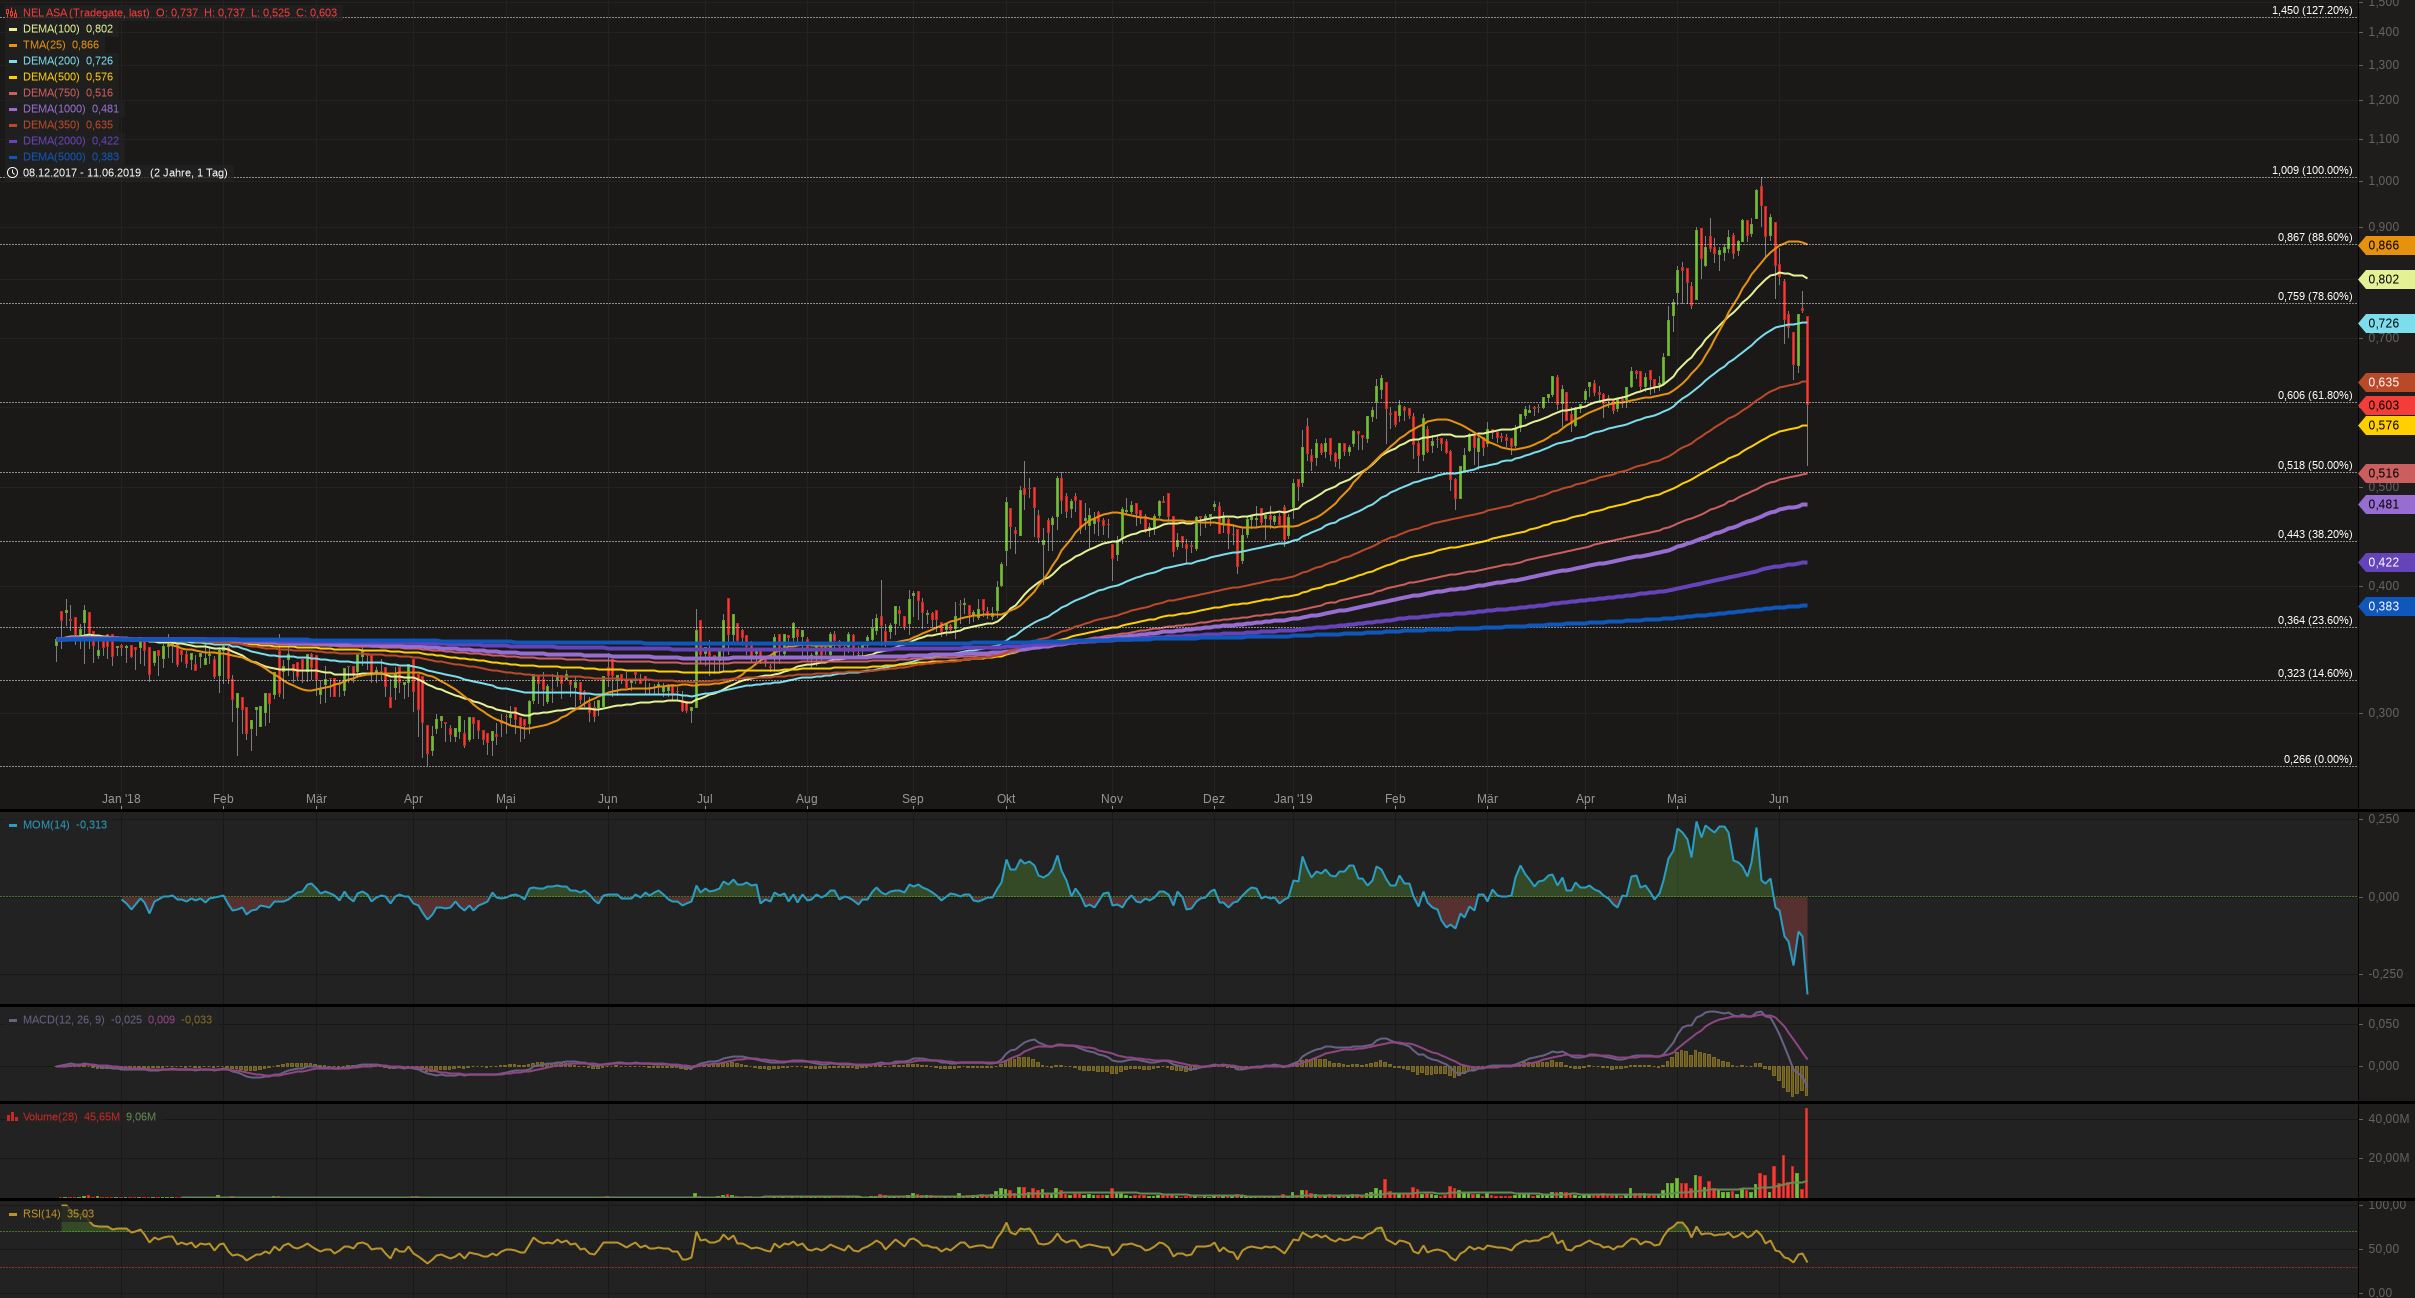Screen dimensions: 2415x1298
Task: Click the Volume(28) bar chart icon
Action: (x=12, y=1117)
